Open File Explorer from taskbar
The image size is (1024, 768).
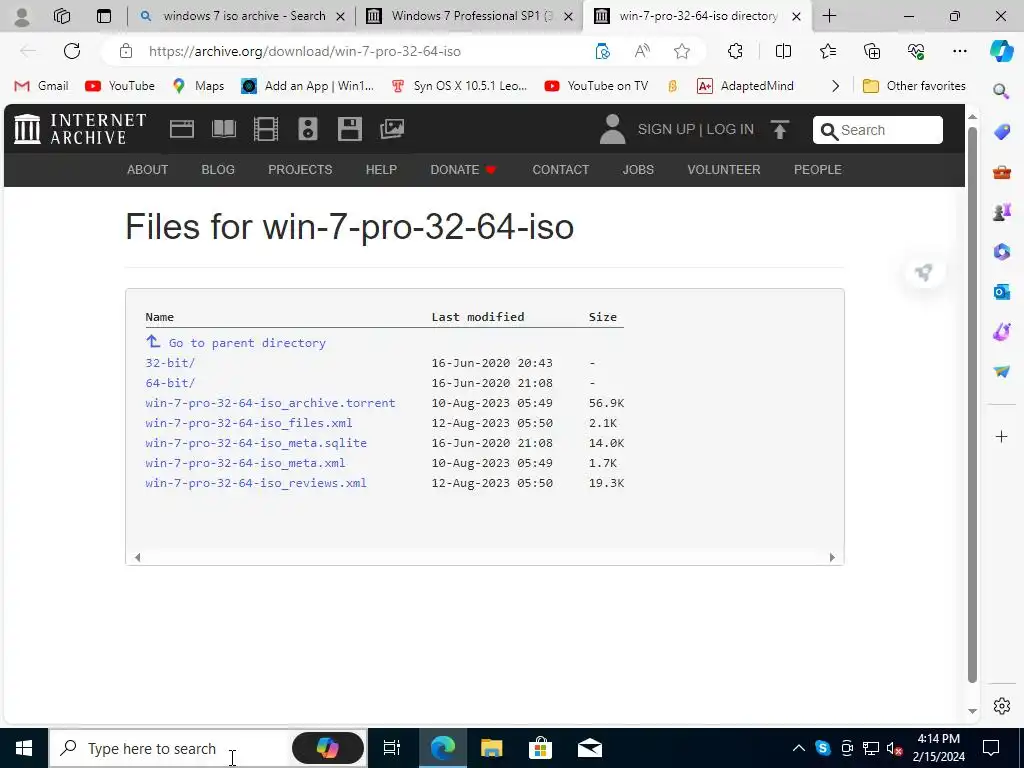(x=491, y=748)
